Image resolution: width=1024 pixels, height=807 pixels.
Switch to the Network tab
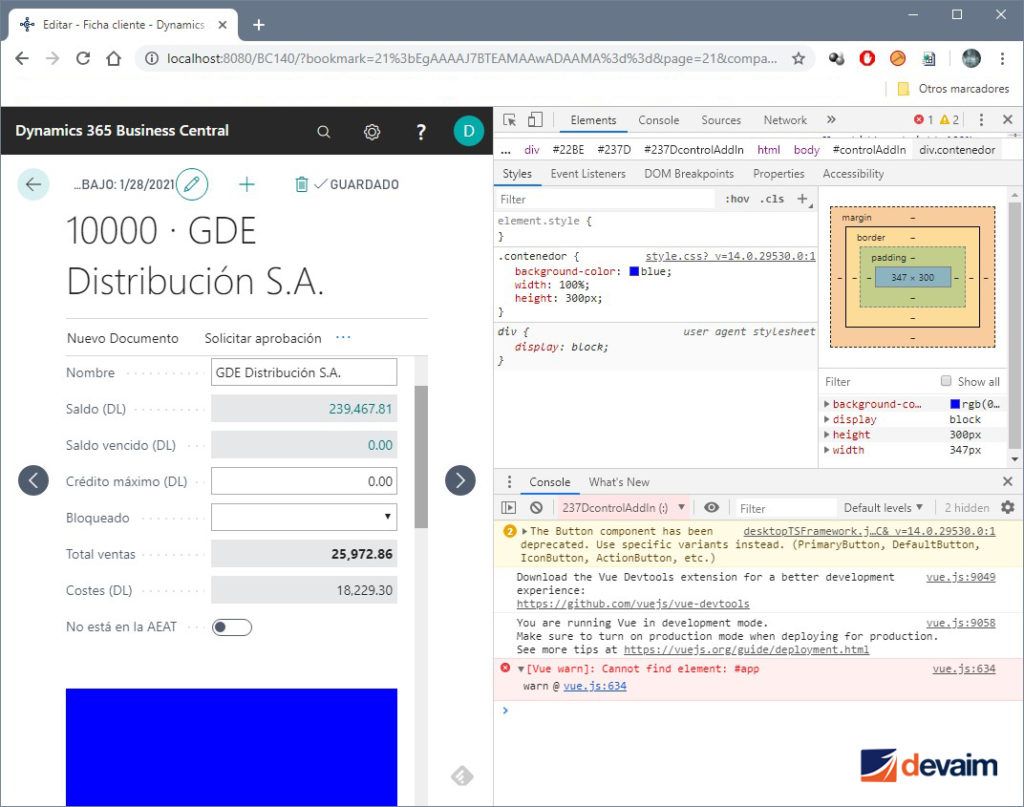click(785, 120)
